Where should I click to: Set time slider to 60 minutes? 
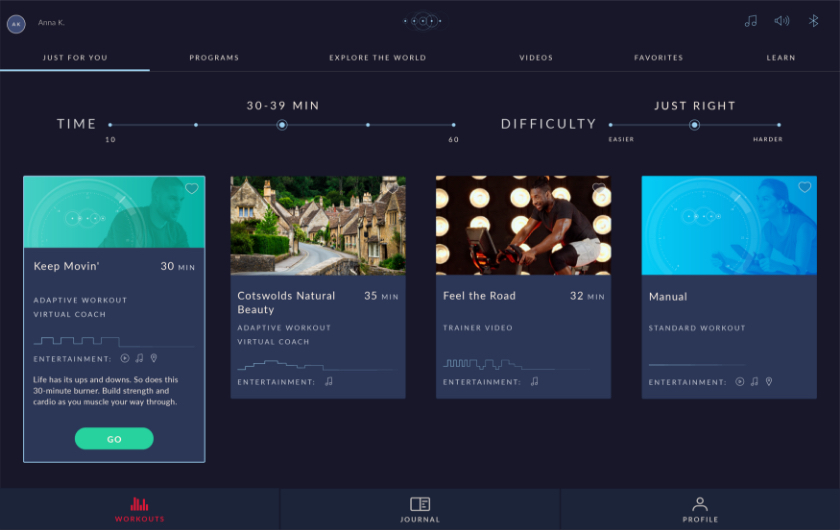[x=454, y=125]
